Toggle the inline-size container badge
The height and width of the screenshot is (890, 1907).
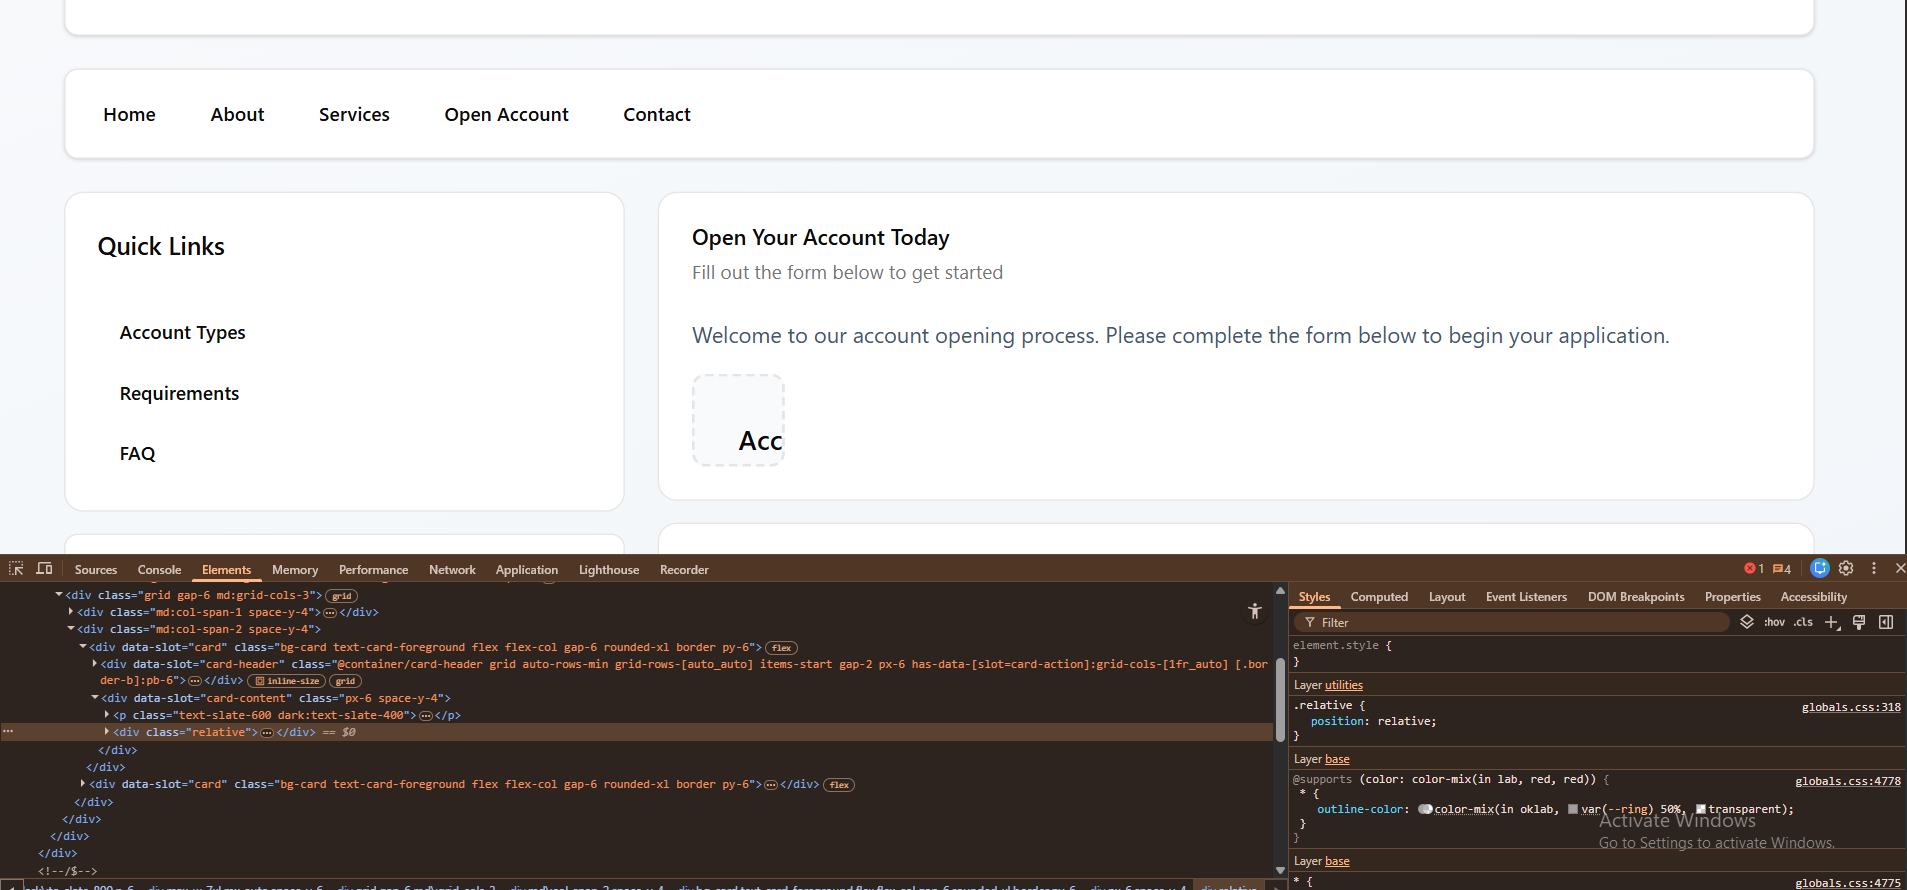[x=287, y=681]
